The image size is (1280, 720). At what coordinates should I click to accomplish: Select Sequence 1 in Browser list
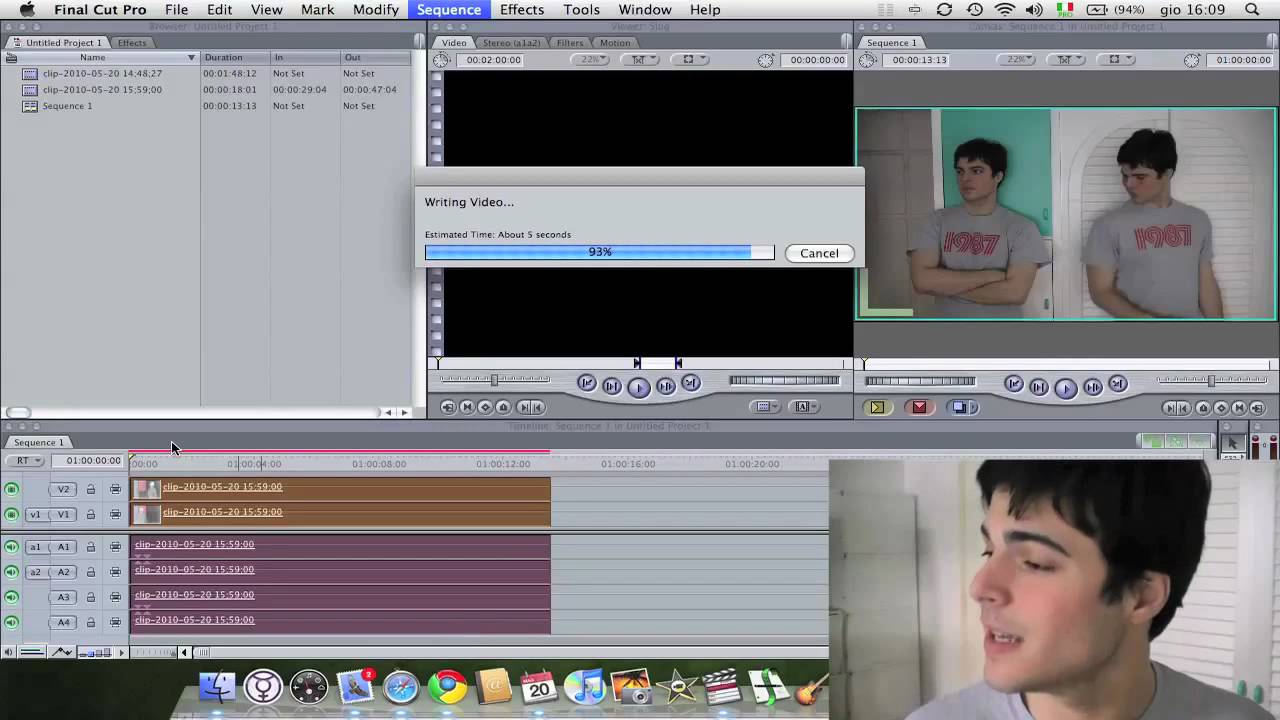pyautogui.click(x=67, y=105)
